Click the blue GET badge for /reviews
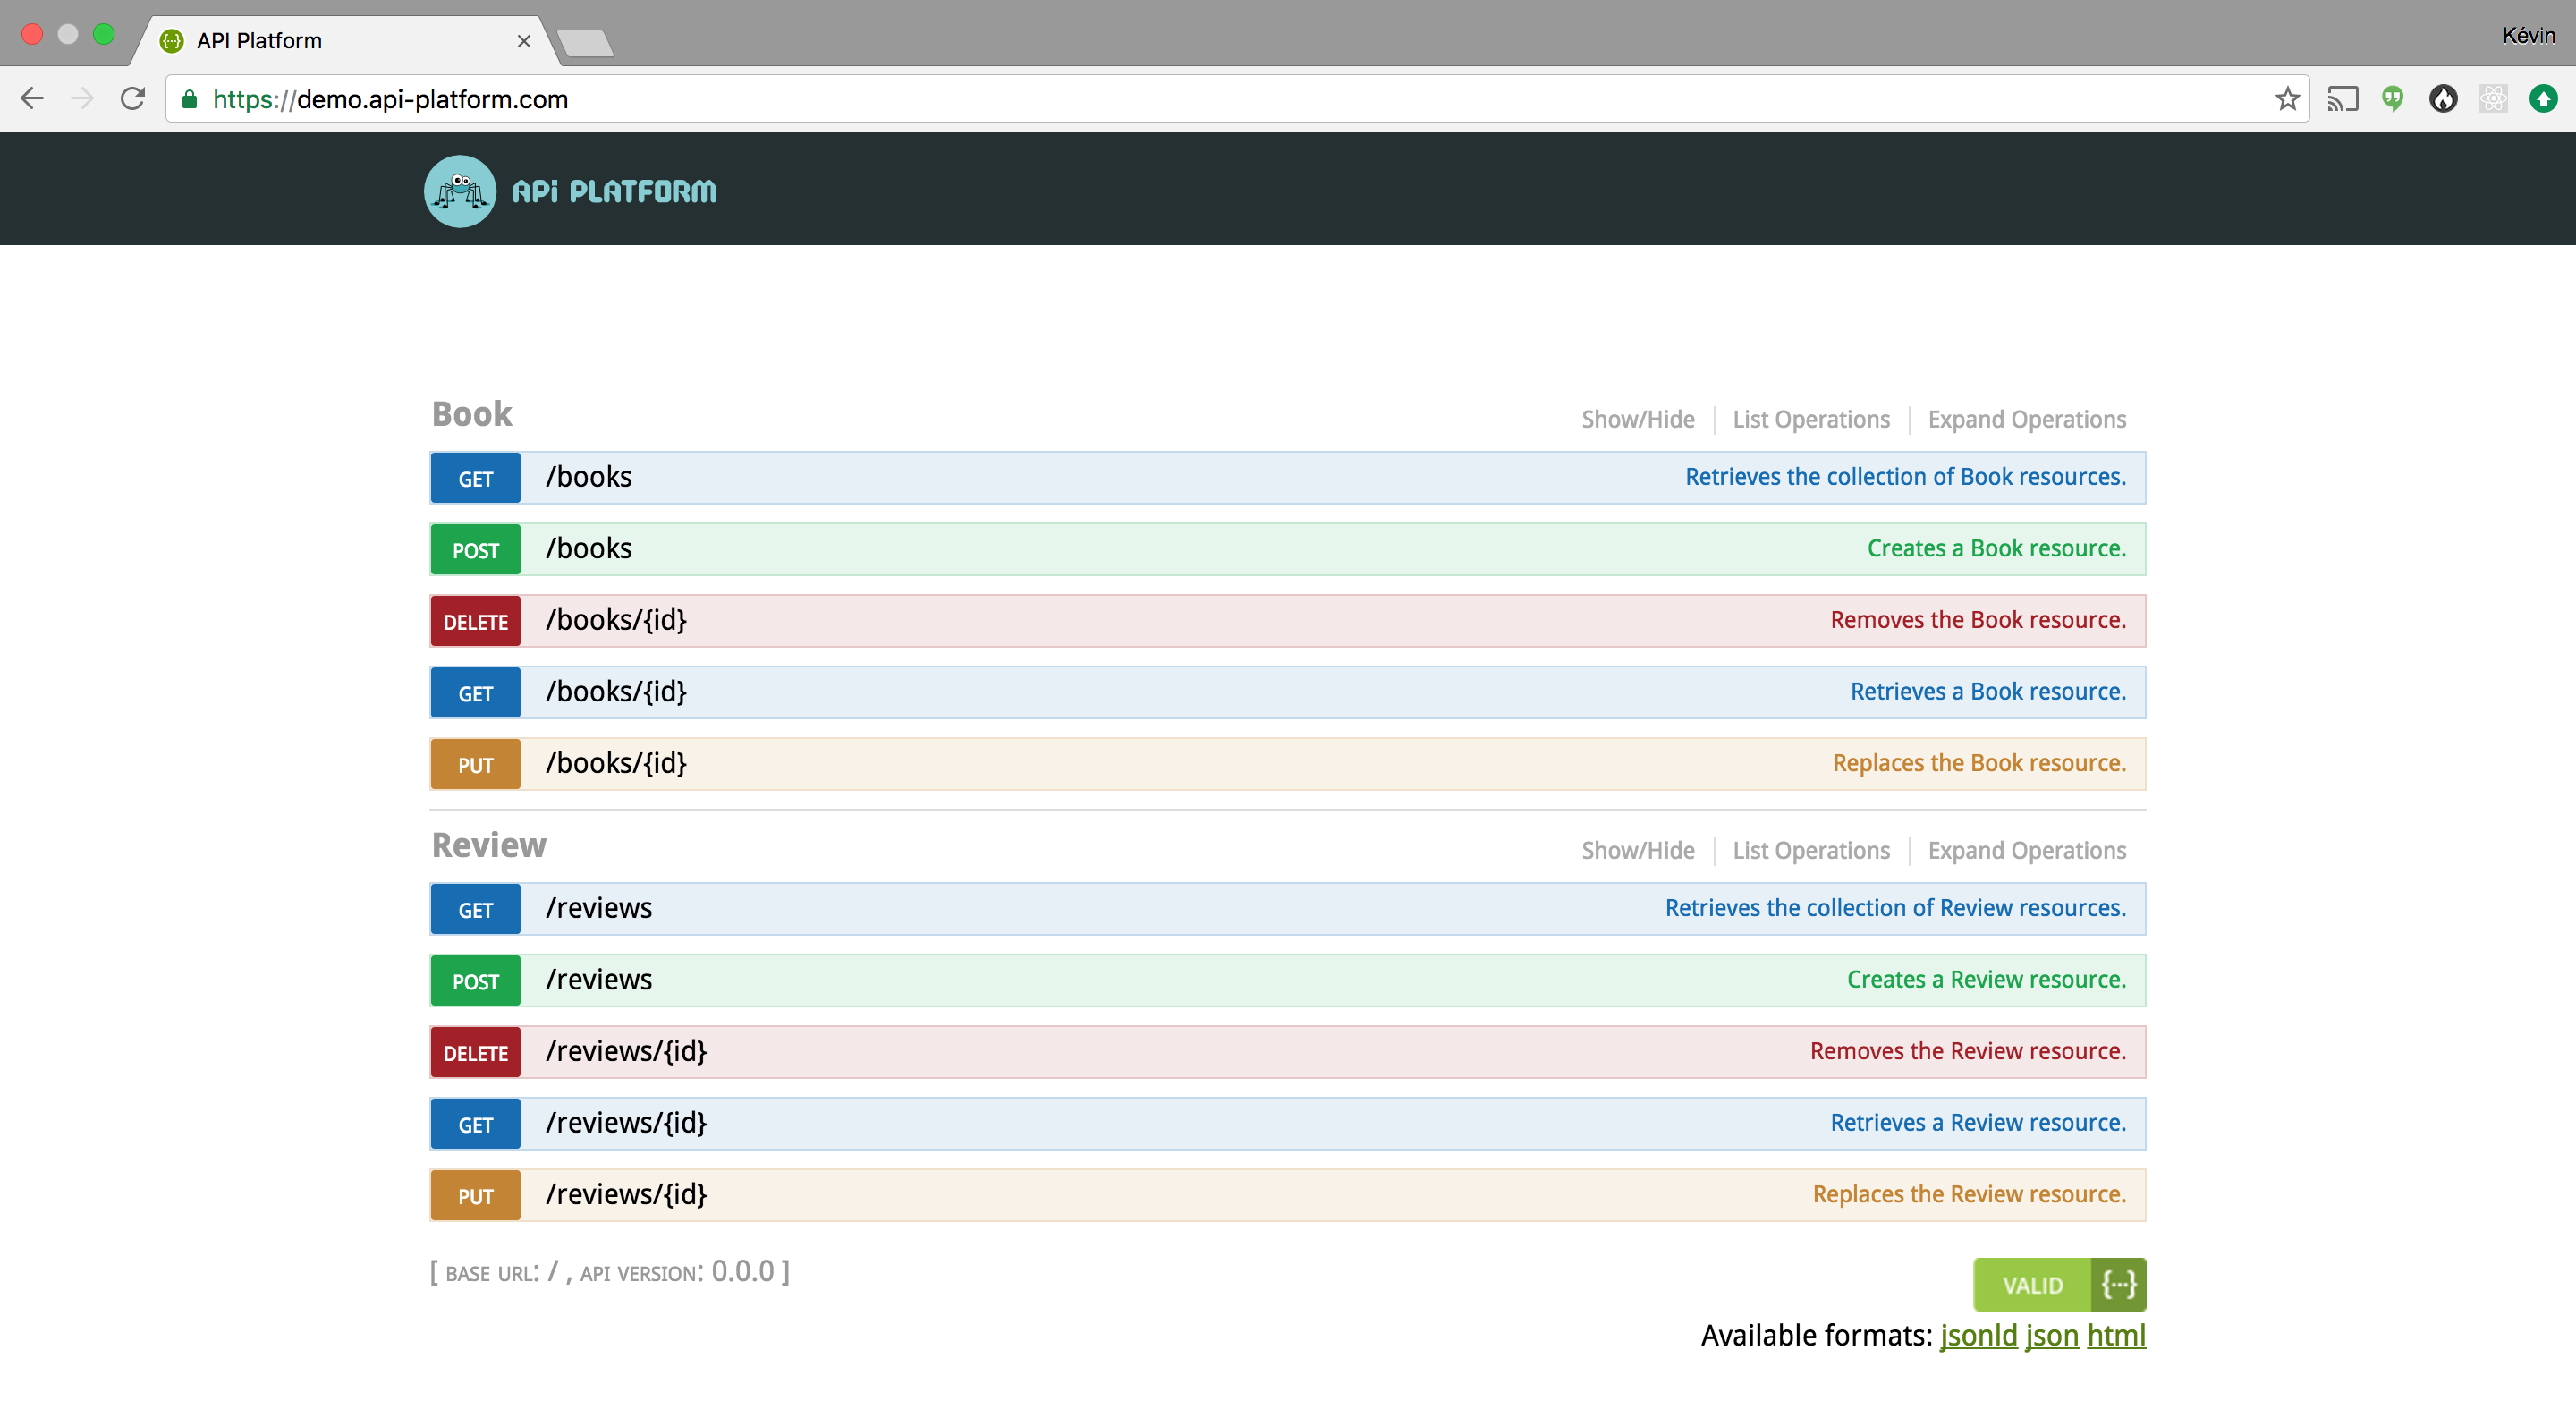This screenshot has width=2576, height=1401. coord(475,909)
